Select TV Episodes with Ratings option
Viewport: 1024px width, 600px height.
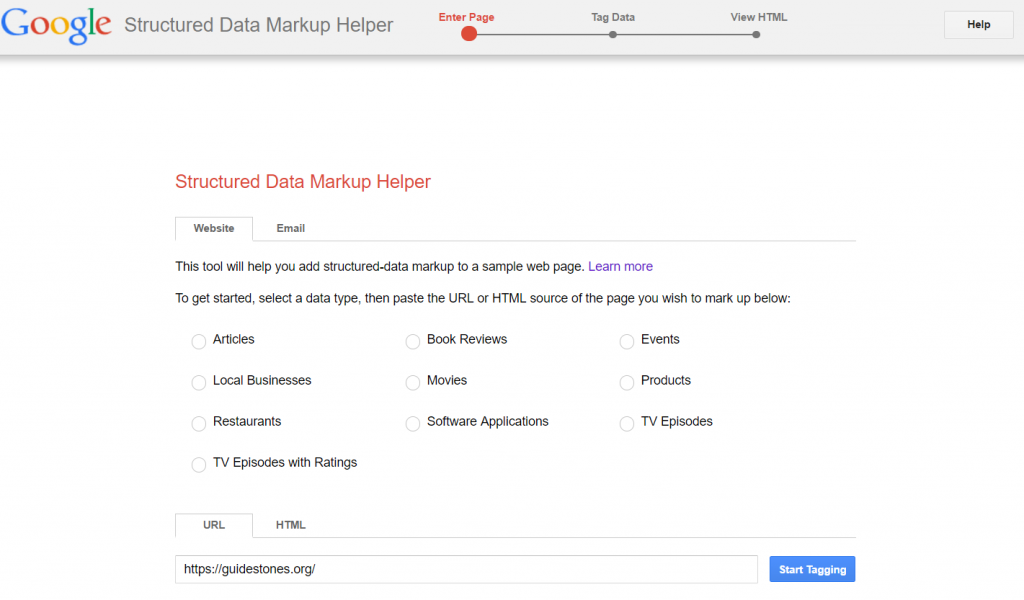point(199,465)
